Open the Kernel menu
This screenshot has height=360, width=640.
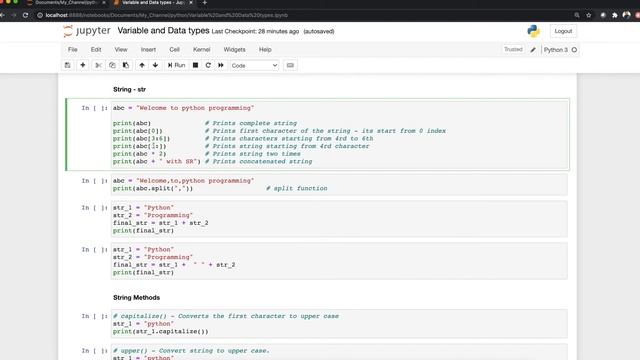click(202, 49)
